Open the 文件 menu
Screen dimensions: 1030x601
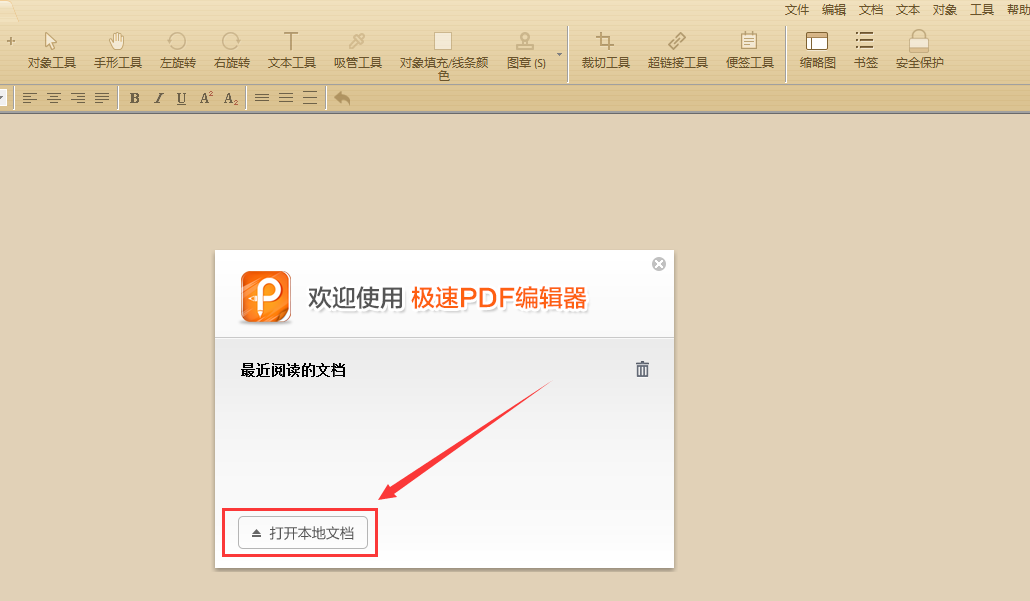796,10
